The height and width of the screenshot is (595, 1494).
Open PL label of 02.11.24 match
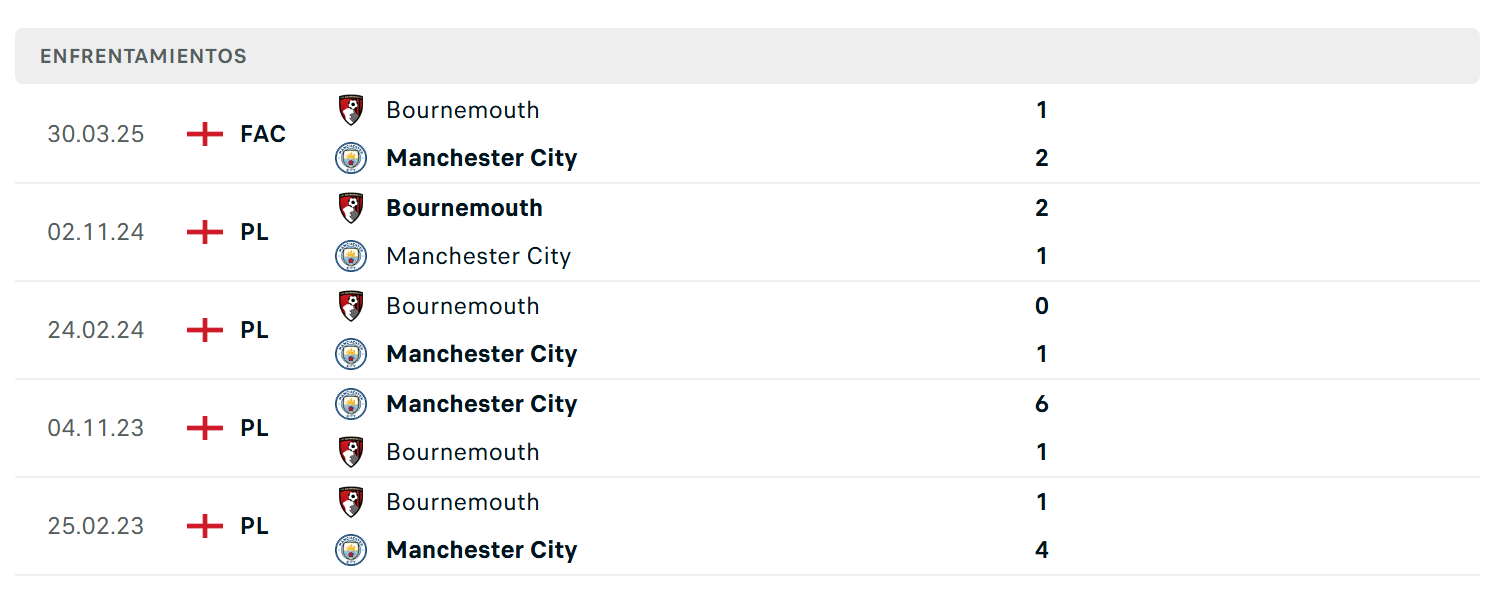coord(254,232)
